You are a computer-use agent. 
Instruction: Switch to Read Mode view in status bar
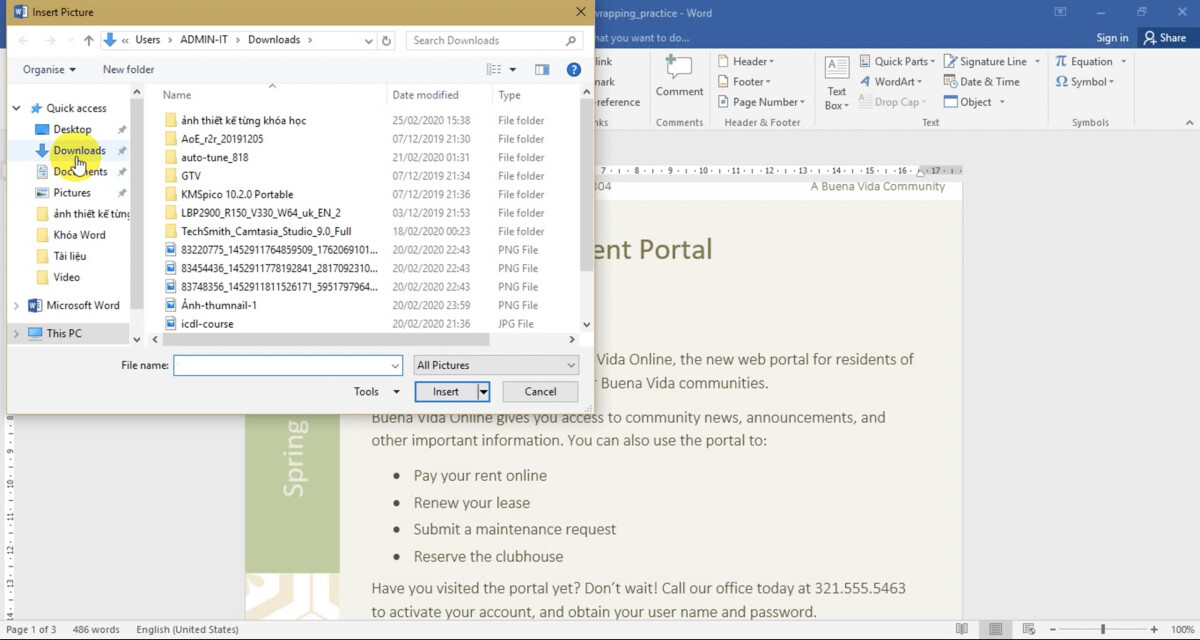[961, 629]
